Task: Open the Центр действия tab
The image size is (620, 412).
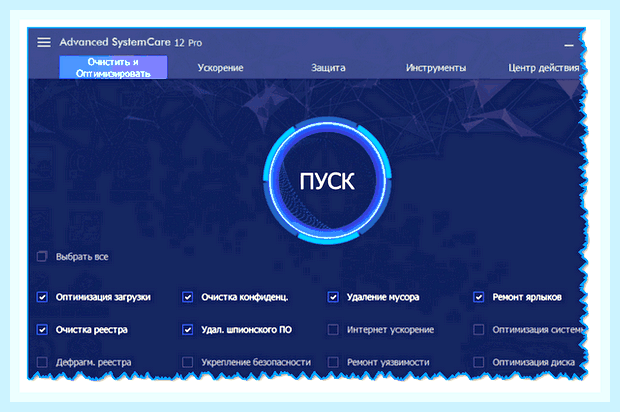Action: pos(543,68)
